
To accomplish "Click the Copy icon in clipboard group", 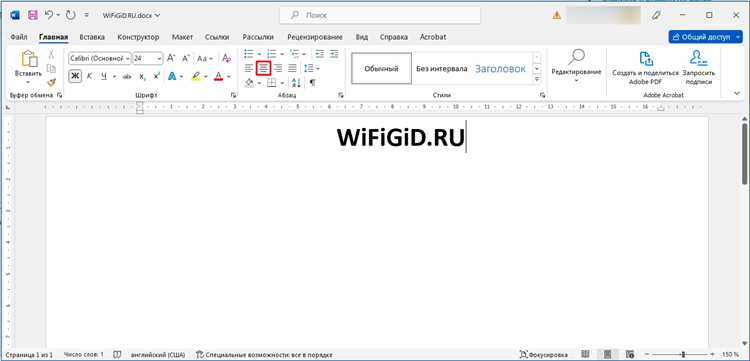I will 51,68.
